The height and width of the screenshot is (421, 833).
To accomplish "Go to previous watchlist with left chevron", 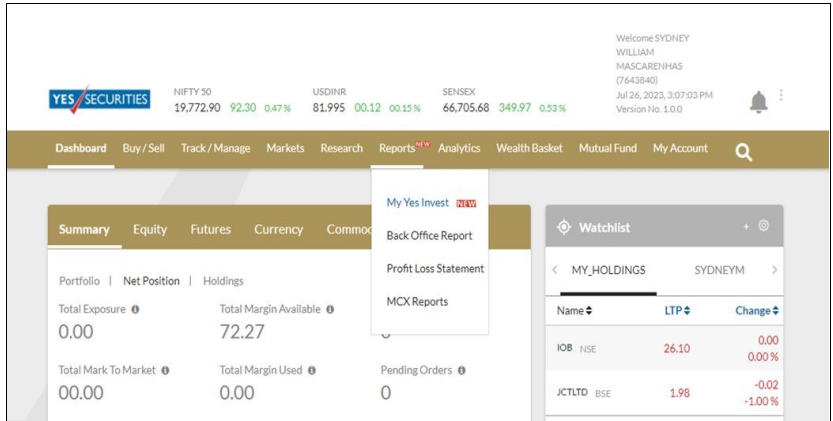I will (x=555, y=270).
